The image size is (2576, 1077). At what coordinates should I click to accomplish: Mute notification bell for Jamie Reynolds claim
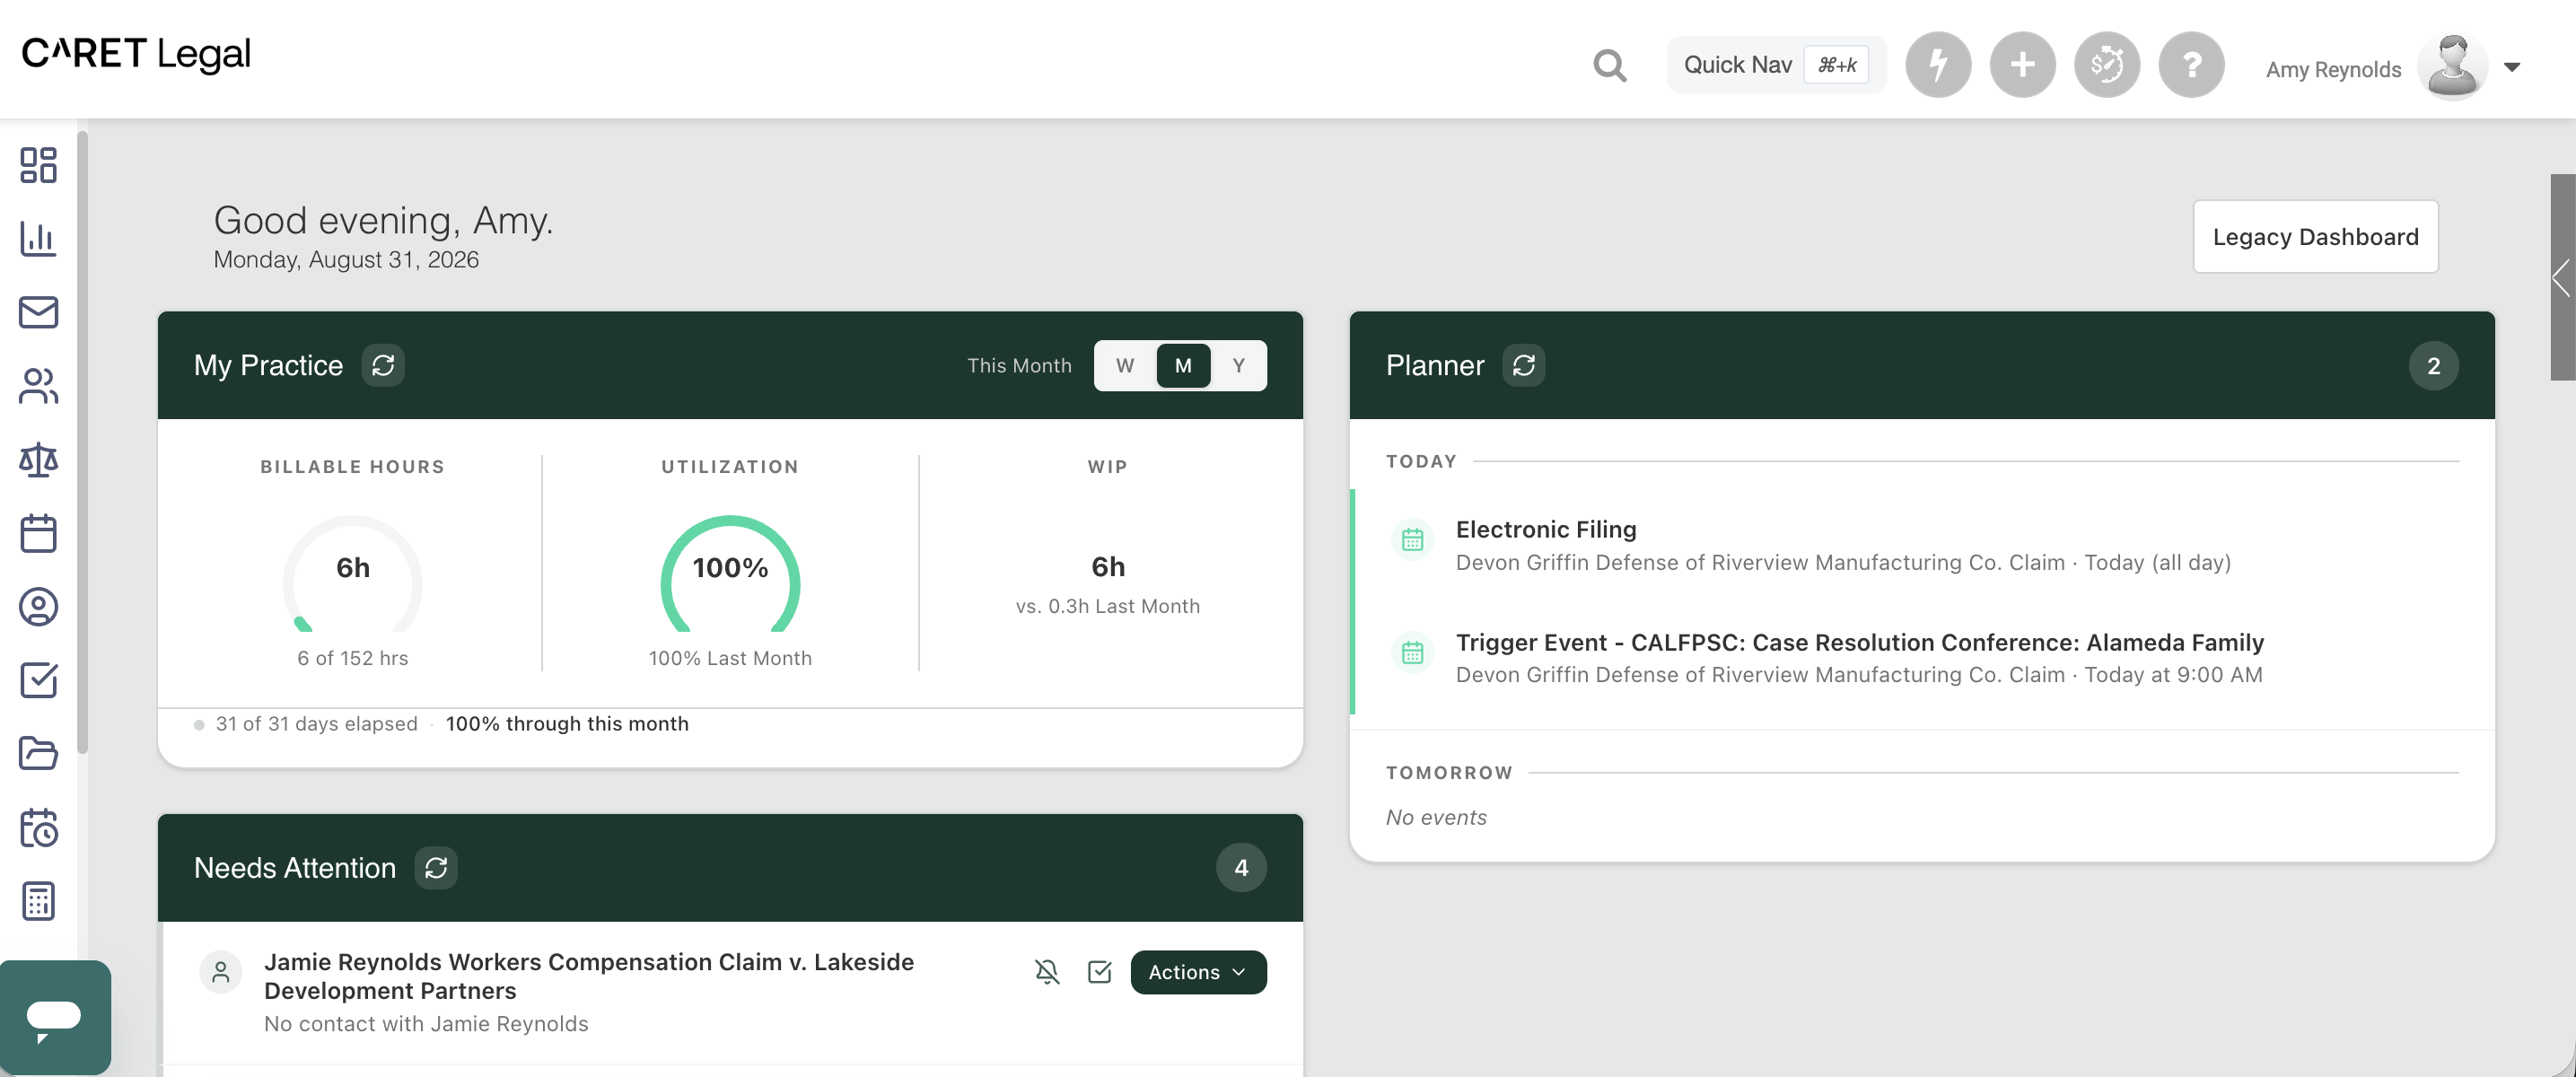pos(1046,972)
